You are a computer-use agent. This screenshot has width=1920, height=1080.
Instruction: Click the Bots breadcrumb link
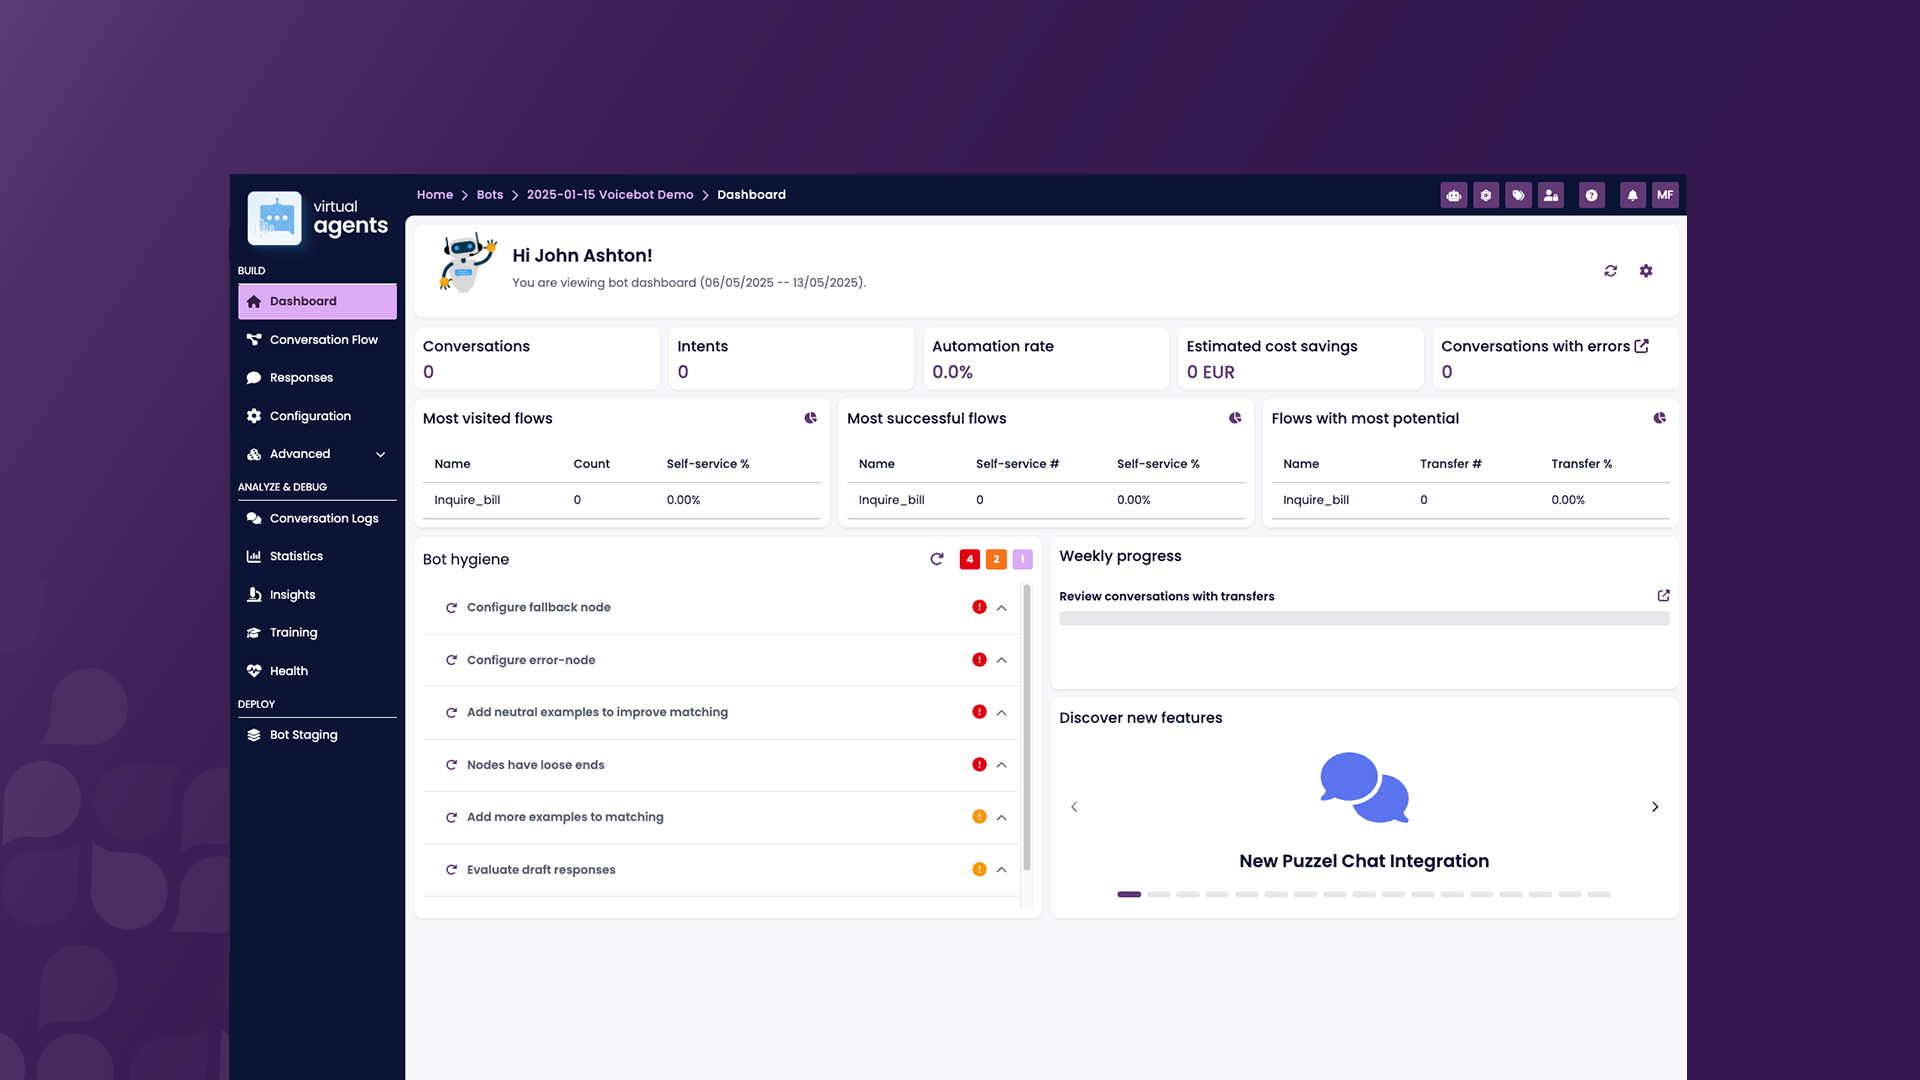click(x=489, y=195)
